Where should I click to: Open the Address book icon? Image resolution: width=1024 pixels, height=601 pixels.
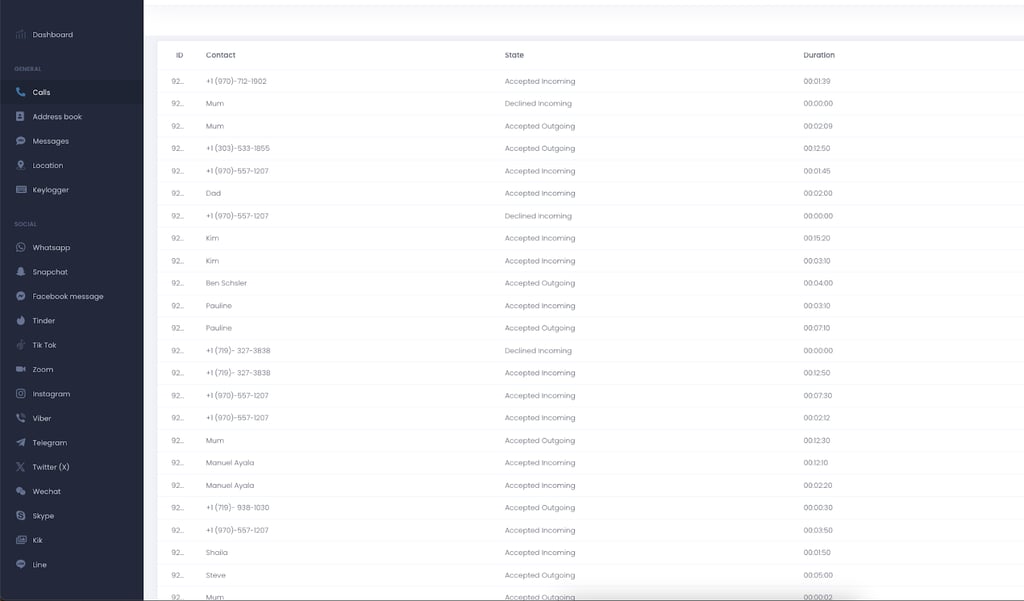click(21, 116)
